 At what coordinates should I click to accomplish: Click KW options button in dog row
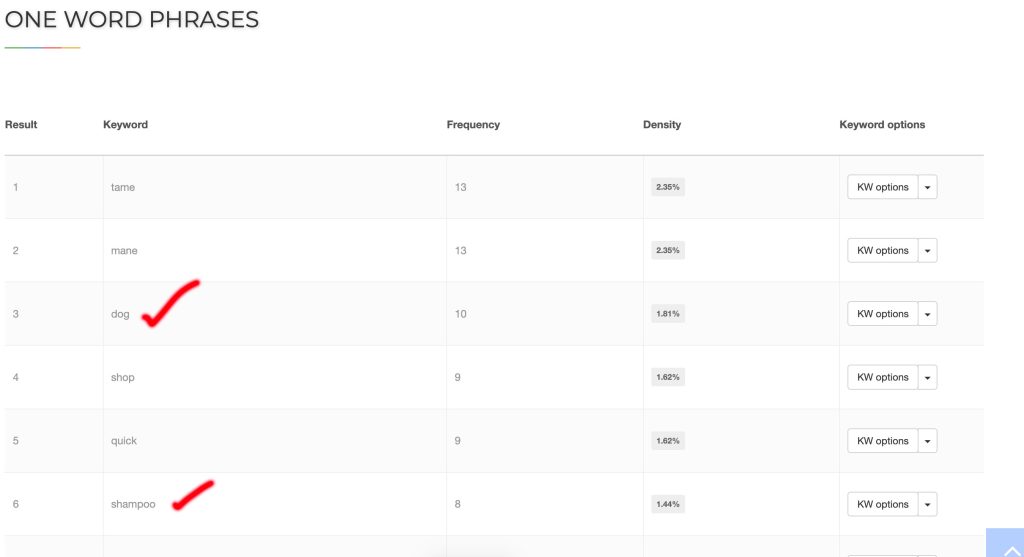click(882, 314)
